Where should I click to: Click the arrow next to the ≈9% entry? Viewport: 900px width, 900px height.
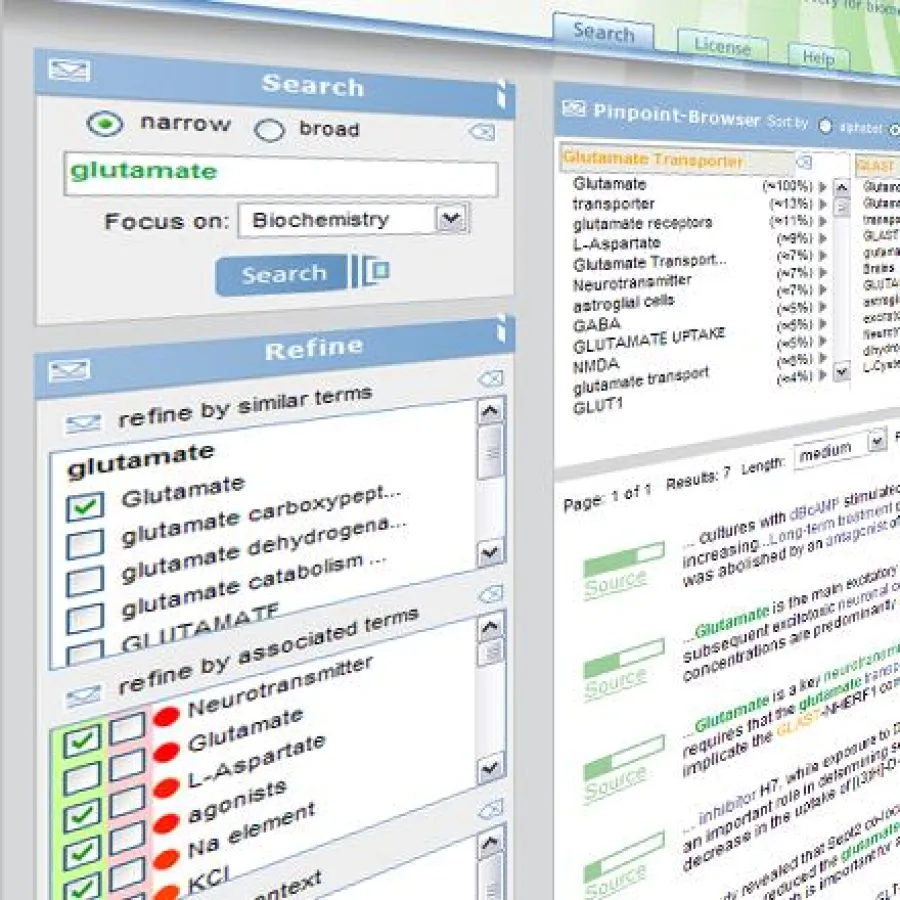823,238
